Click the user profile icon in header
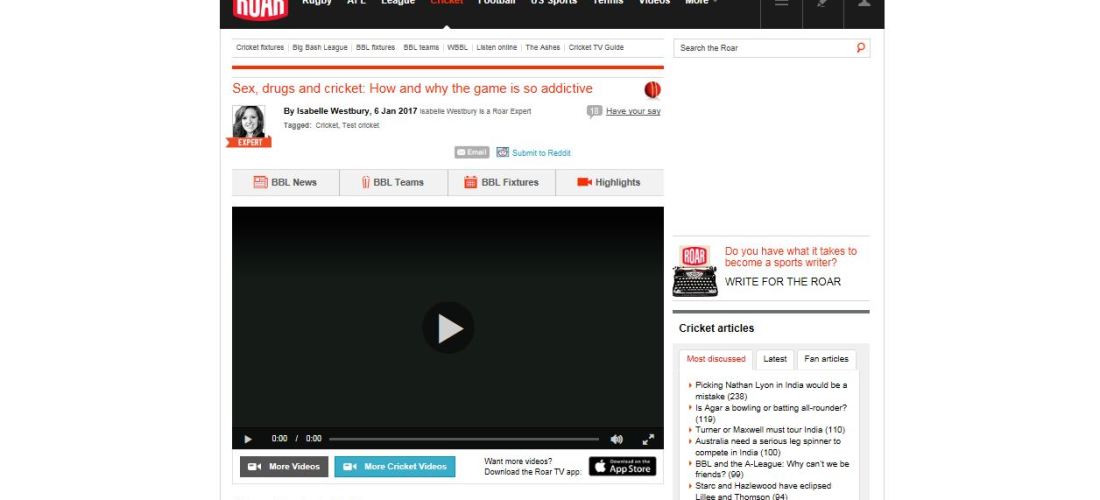This screenshot has height=500, width=1100. (864, 4)
